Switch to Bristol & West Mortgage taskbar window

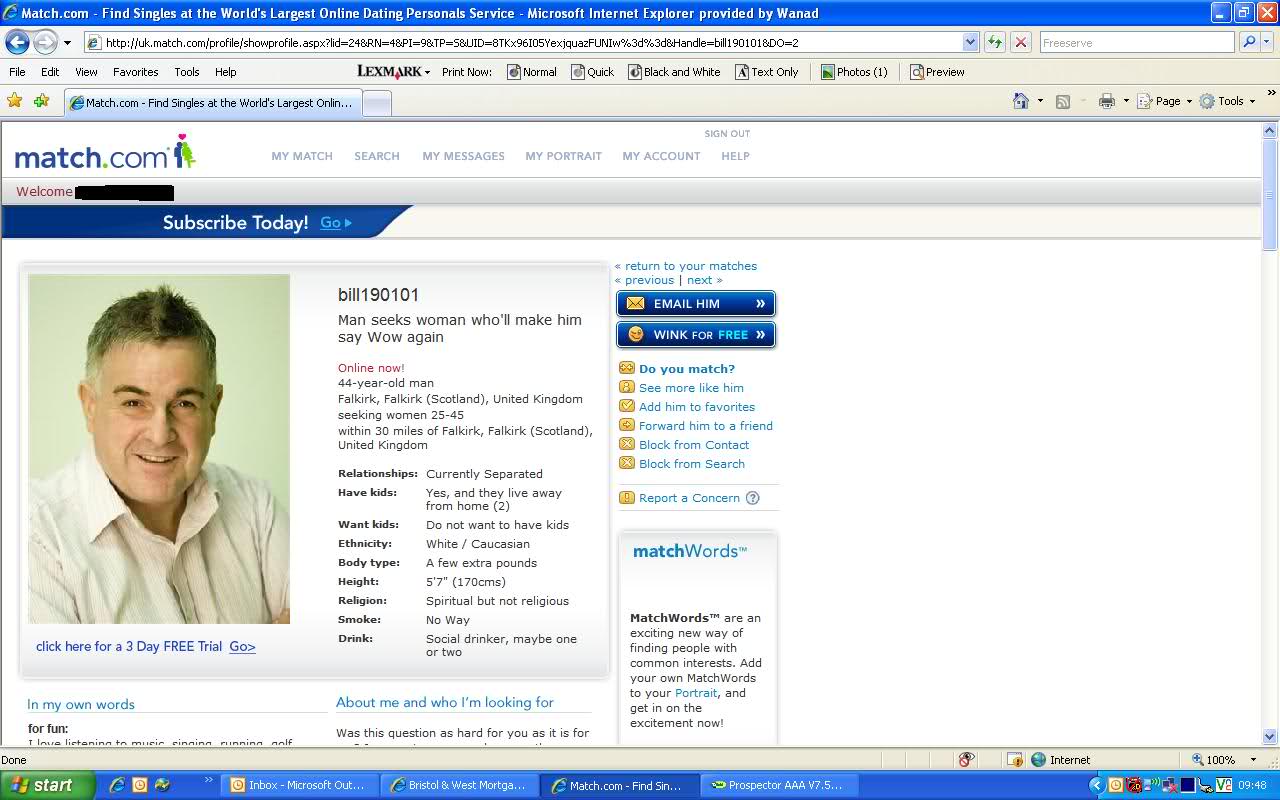tap(460, 785)
